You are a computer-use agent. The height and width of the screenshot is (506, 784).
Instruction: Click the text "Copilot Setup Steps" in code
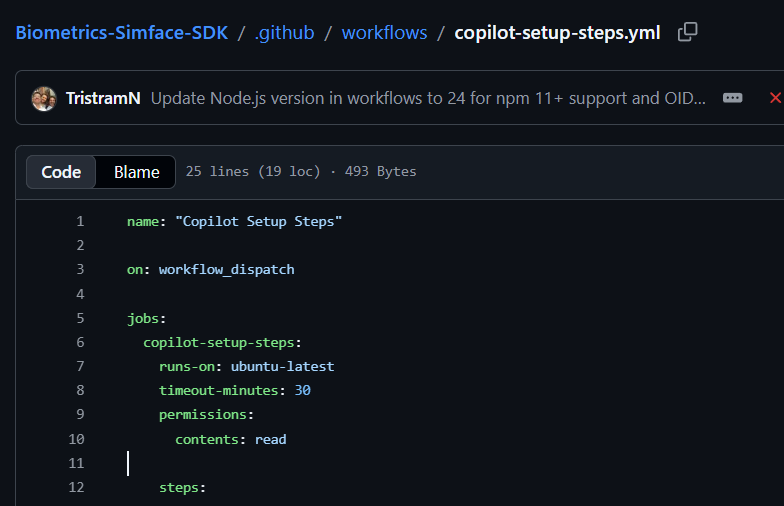click(258, 222)
